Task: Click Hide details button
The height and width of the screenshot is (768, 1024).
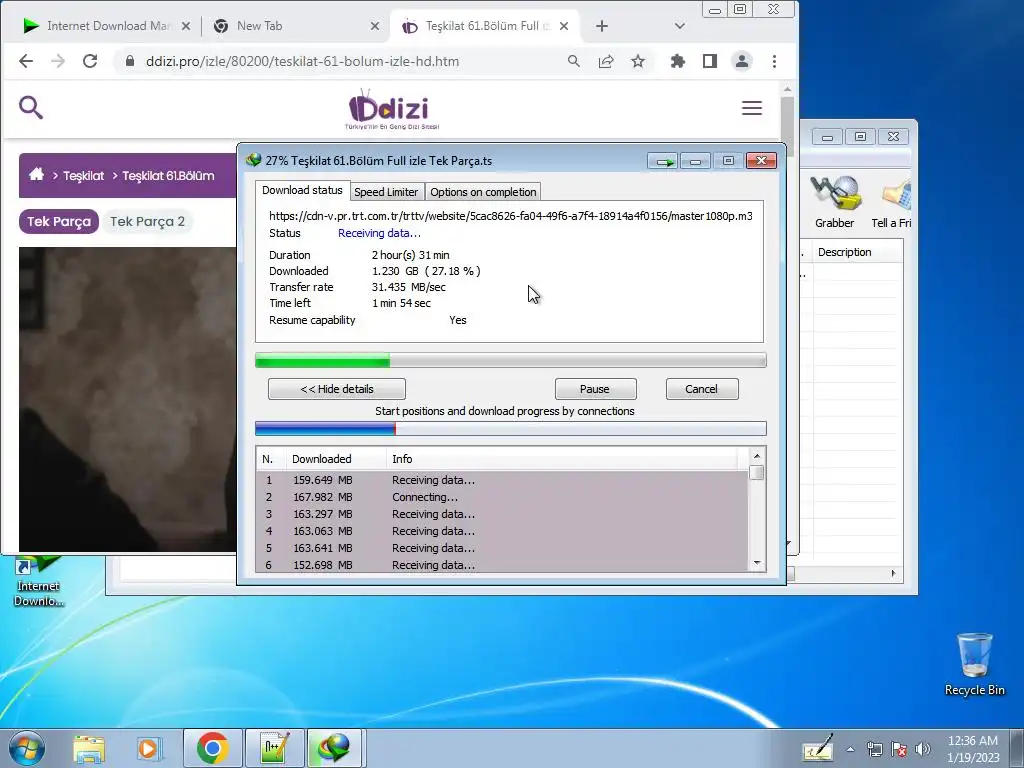Action: pos(337,389)
